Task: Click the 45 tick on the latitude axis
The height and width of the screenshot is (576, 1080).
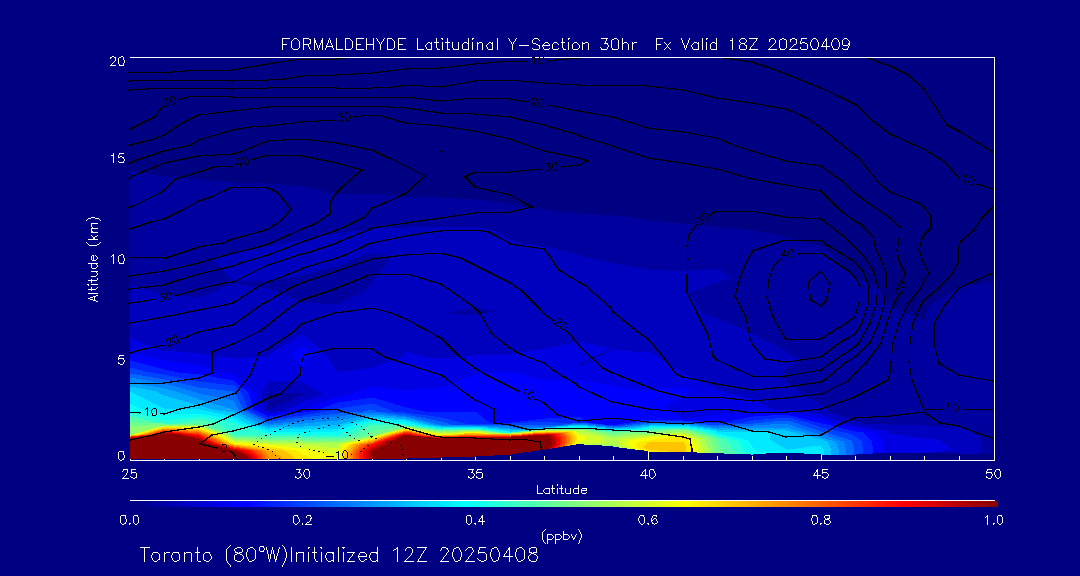Action: click(x=821, y=474)
